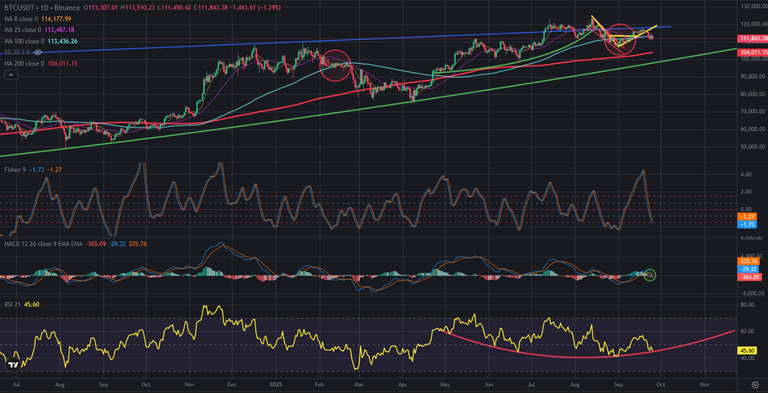Click the yellow 45.60 RSI value label
The width and height of the screenshot is (768, 393).
(747, 350)
